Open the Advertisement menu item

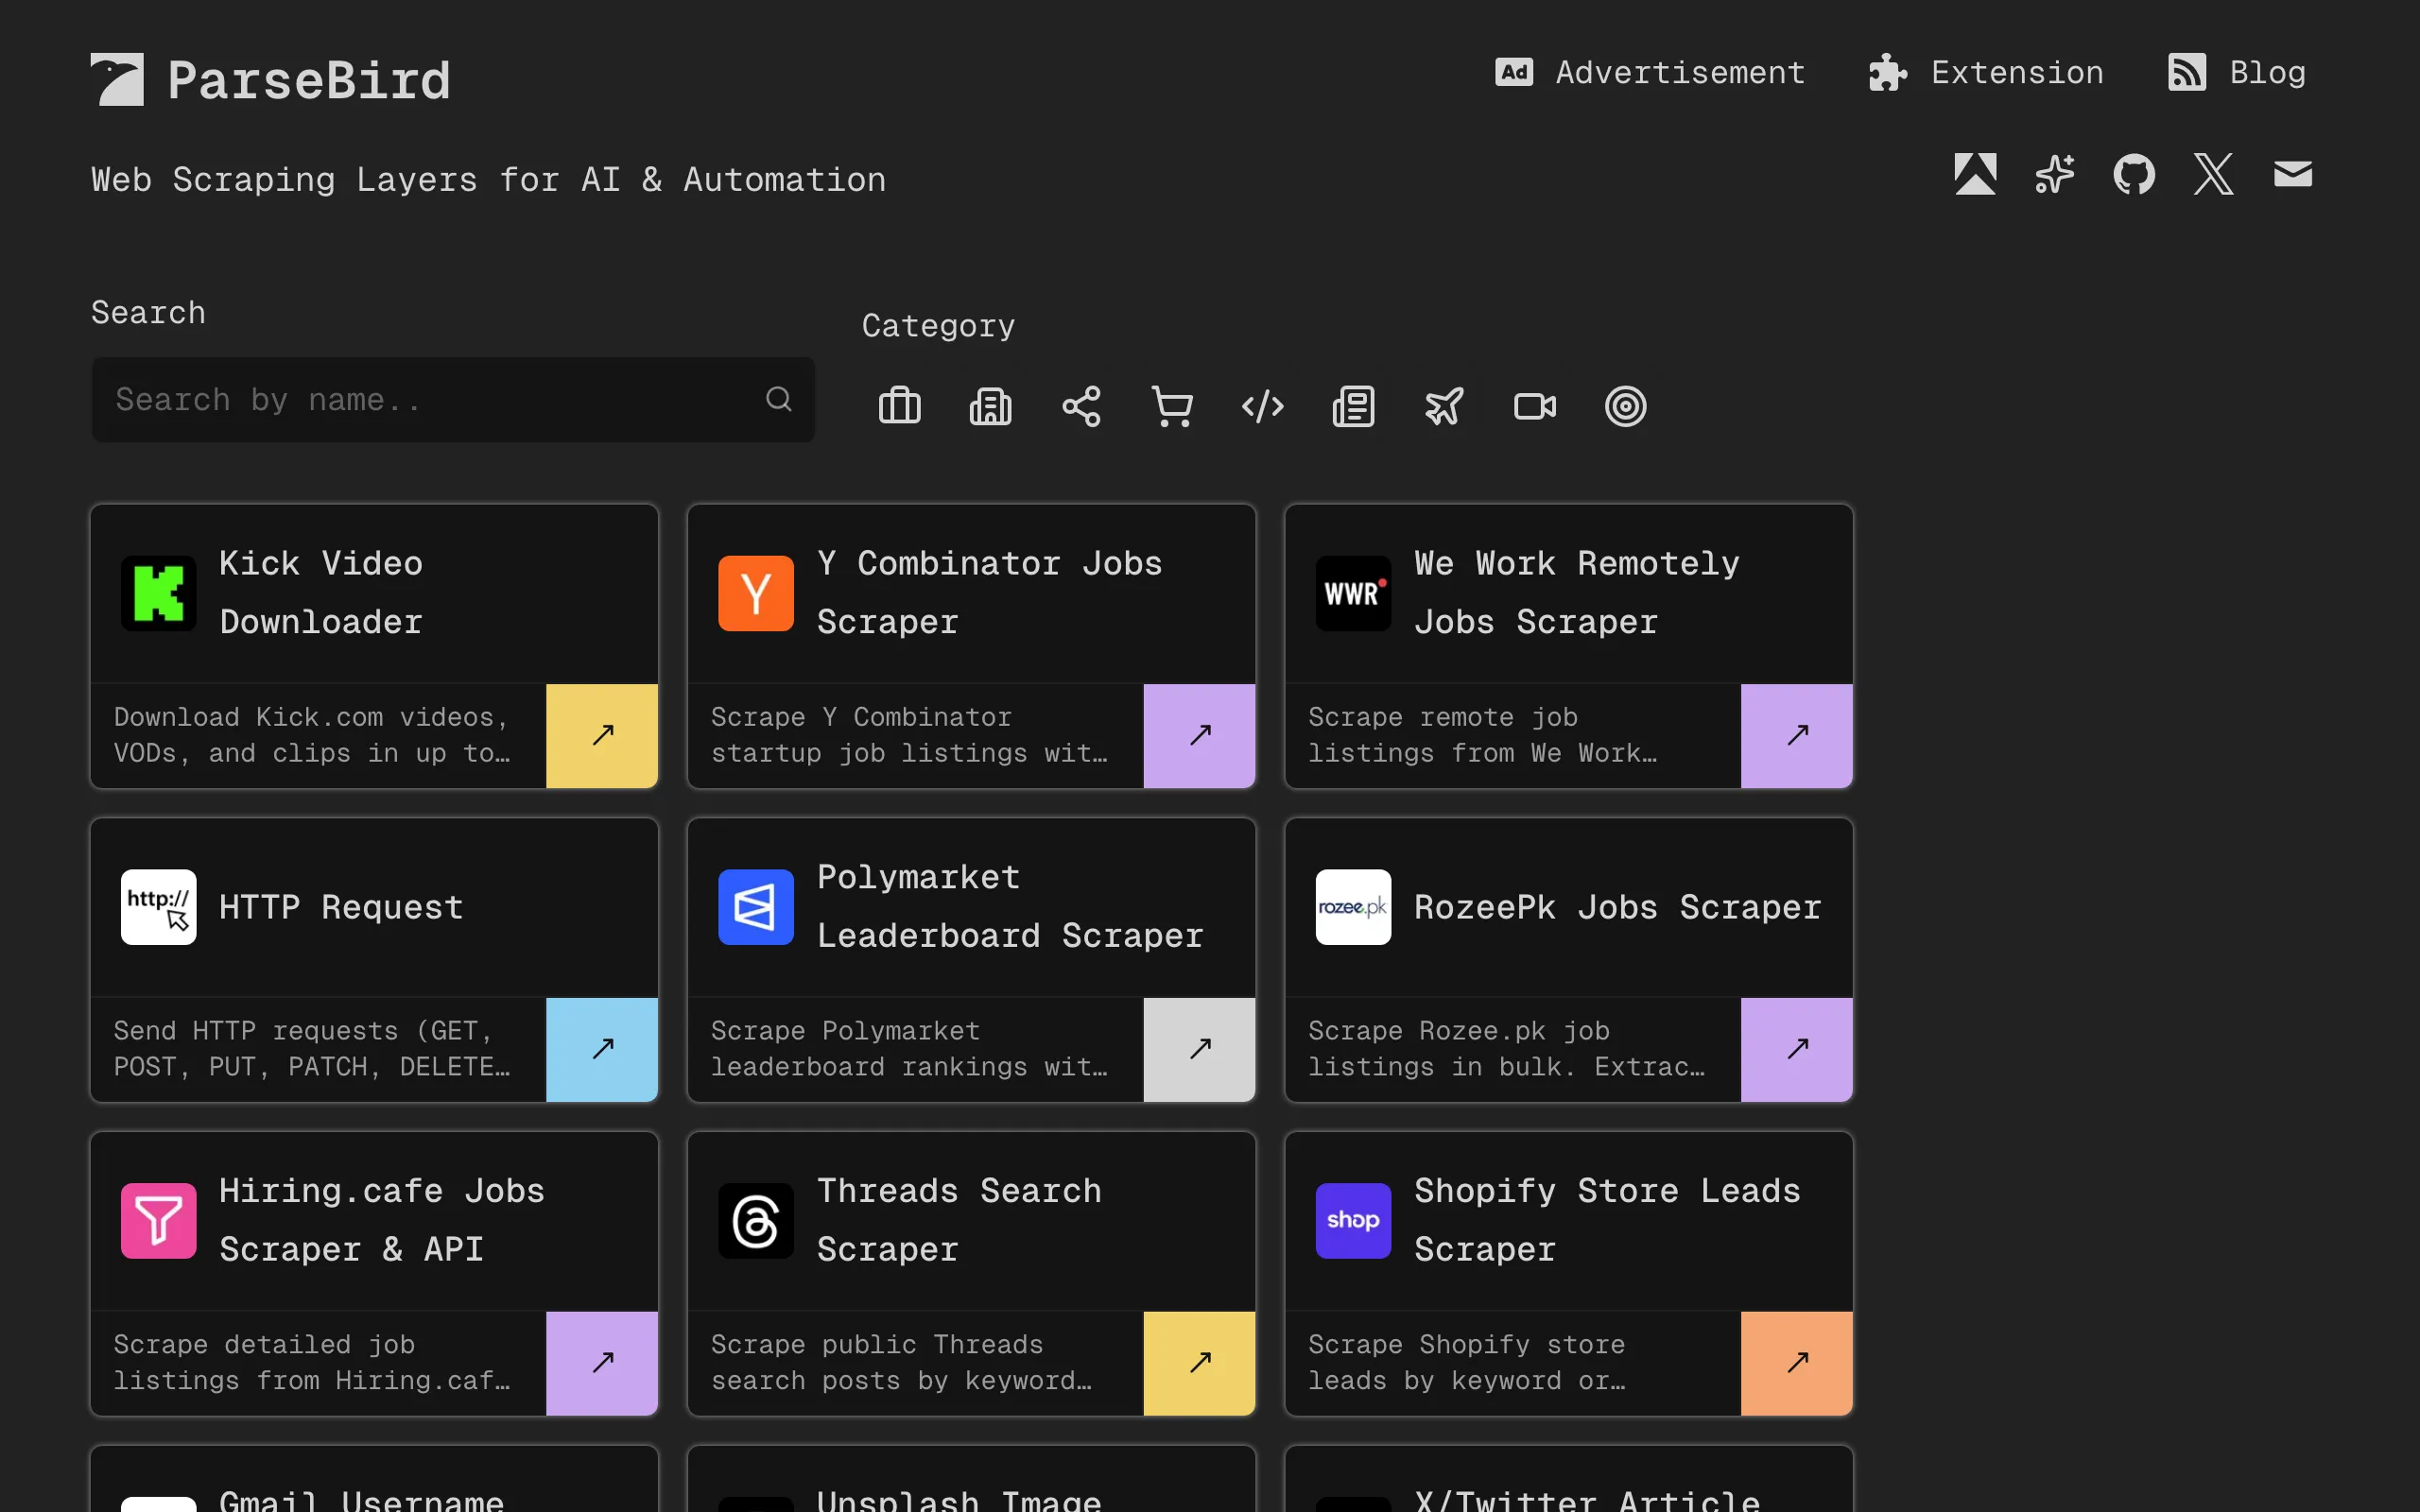tap(1649, 72)
